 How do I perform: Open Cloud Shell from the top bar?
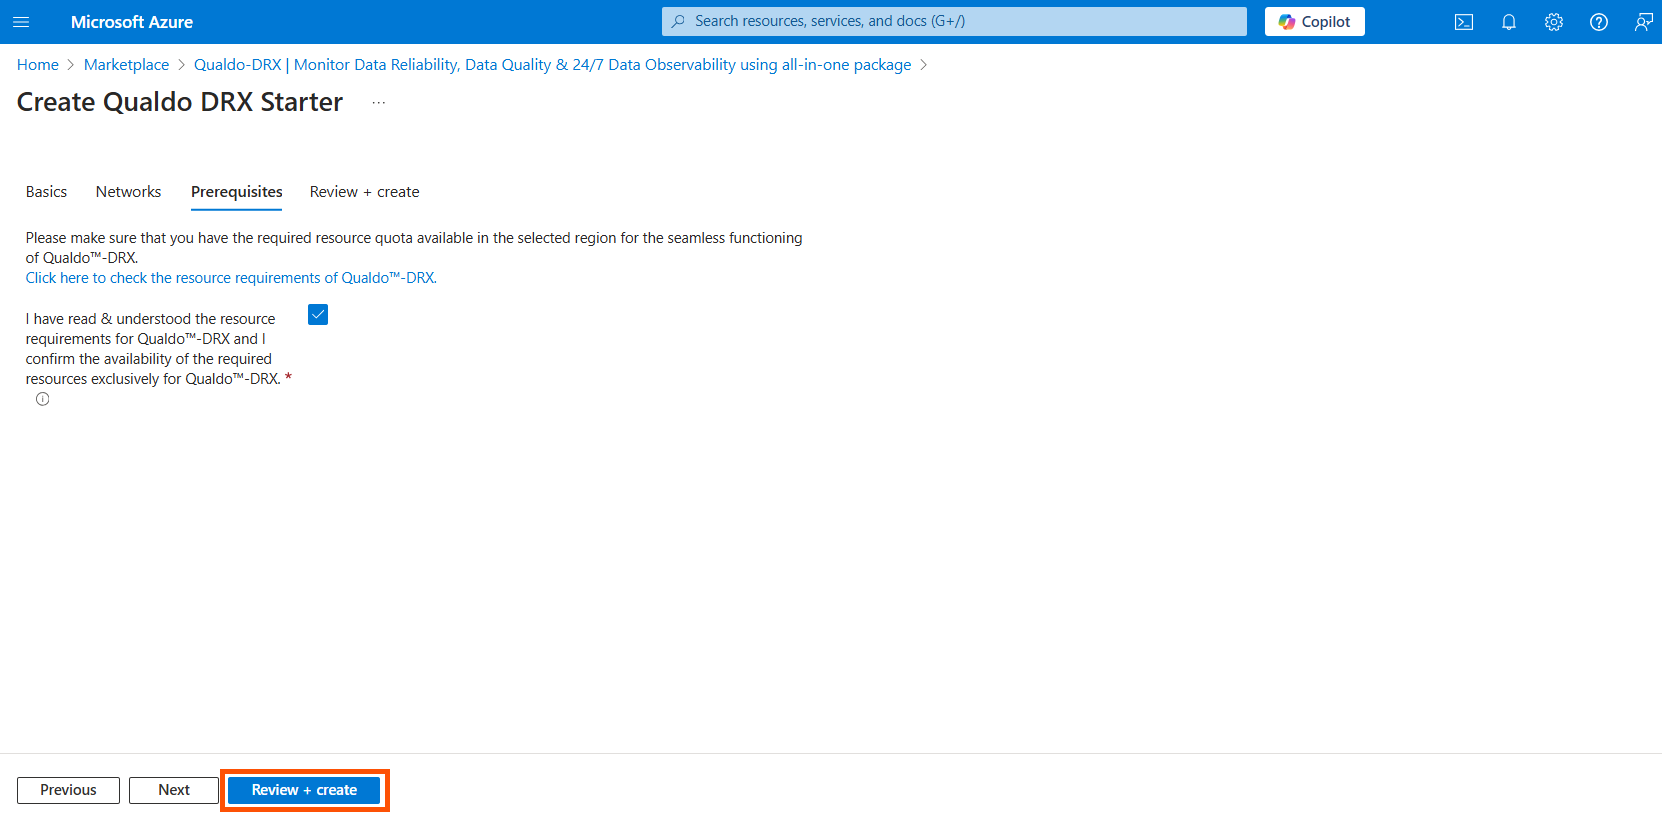point(1464,22)
